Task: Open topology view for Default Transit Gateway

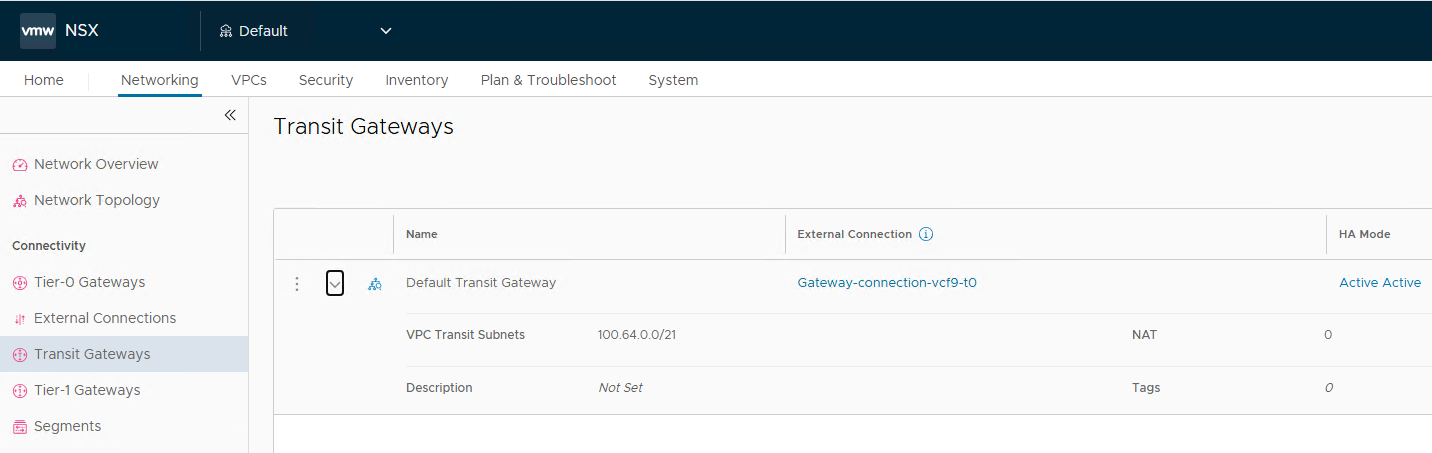Action: tap(375, 284)
